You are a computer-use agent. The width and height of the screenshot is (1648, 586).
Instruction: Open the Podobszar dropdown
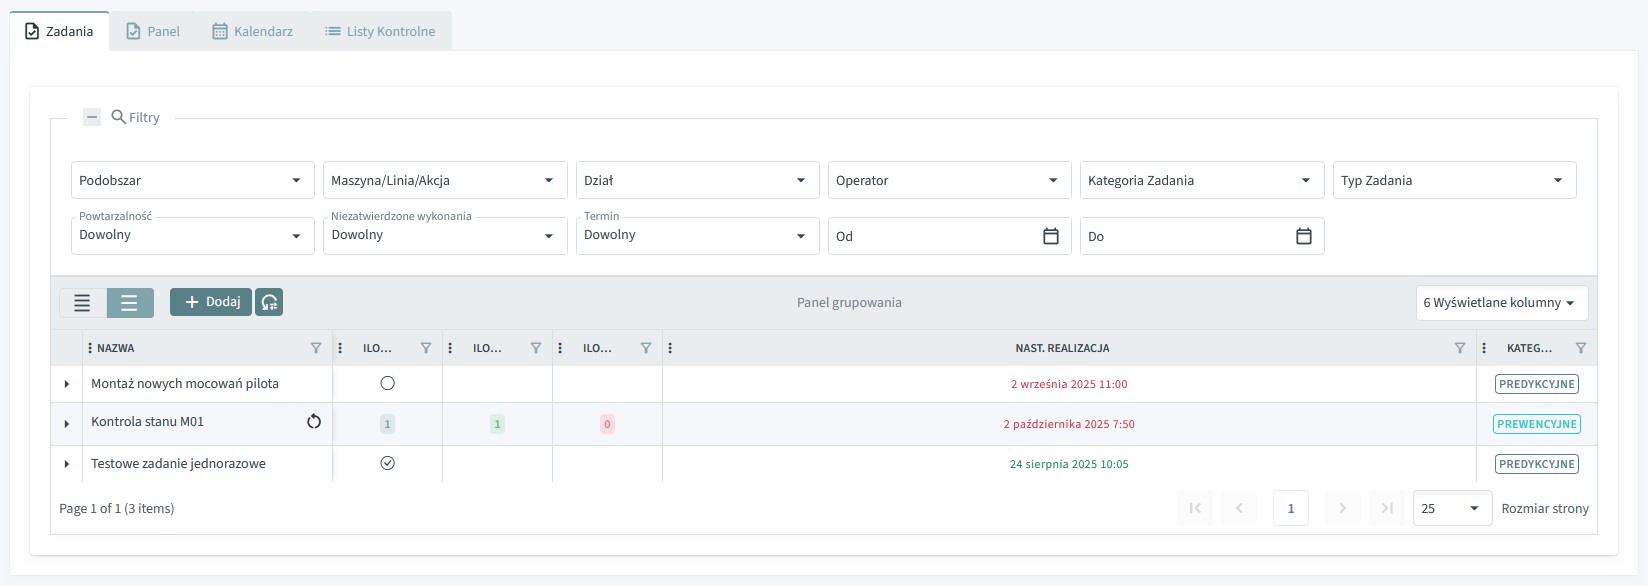tap(191, 180)
